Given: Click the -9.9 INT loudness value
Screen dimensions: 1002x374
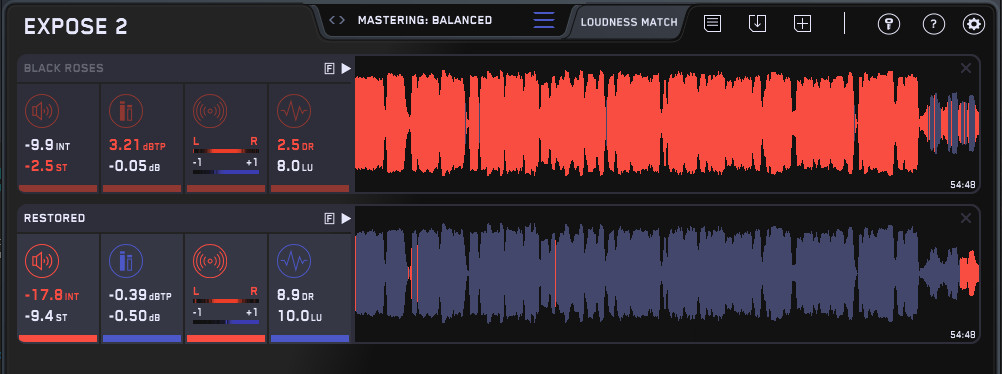Looking at the screenshot, I should [x=47, y=146].
